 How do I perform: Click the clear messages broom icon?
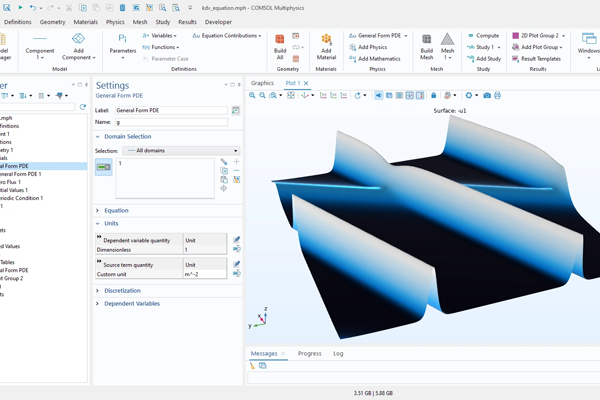point(252,366)
